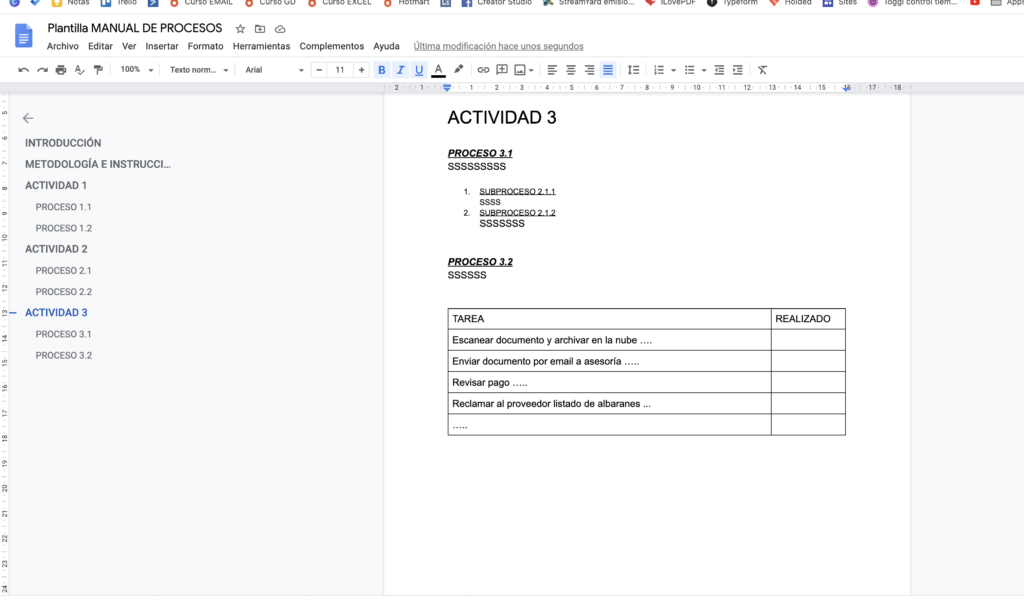
Task: Open the text color picker
Action: click(x=438, y=70)
